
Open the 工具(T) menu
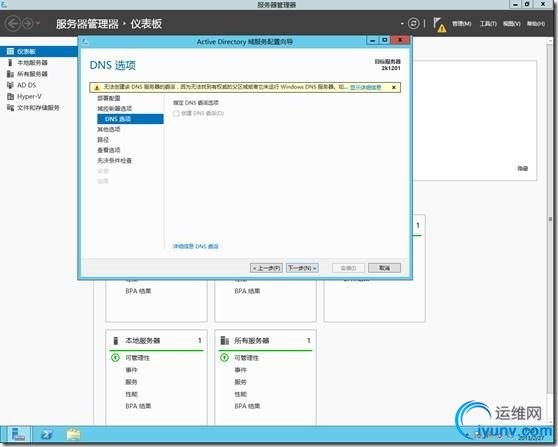tap(488, 24)
